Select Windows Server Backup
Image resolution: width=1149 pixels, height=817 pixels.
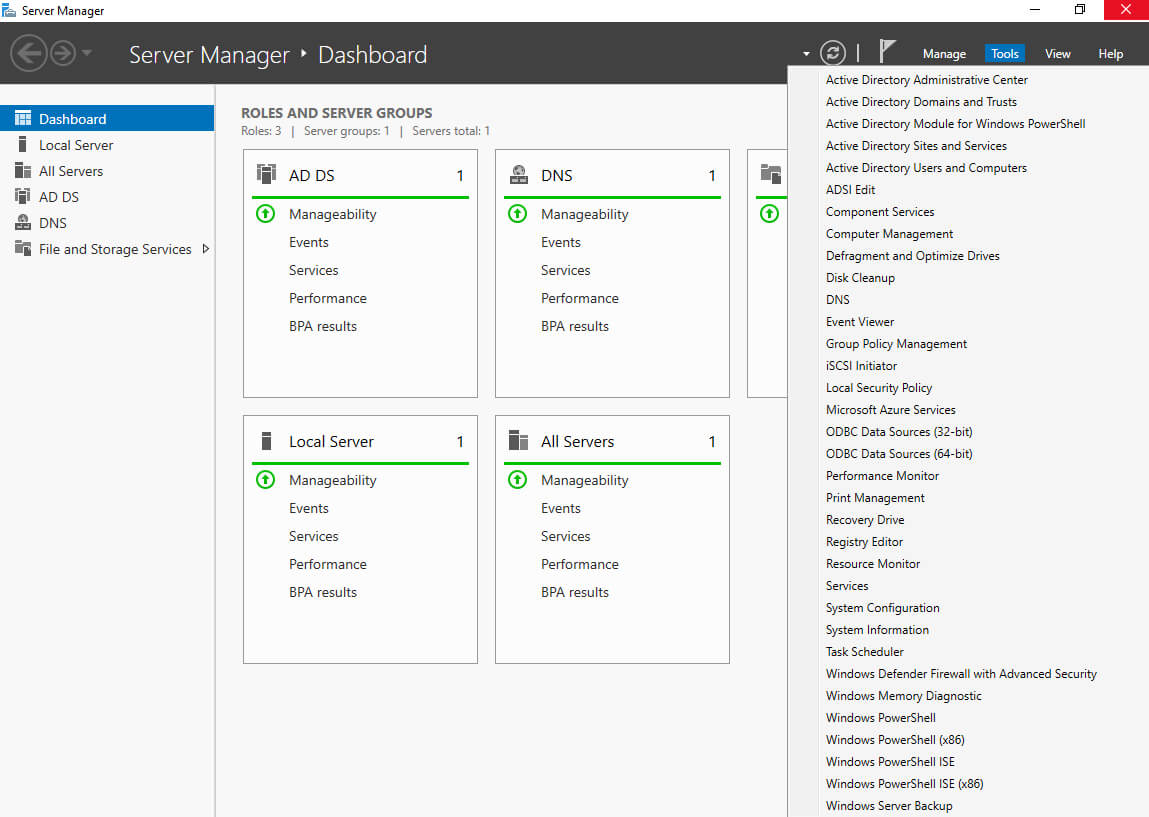(889, 805)
